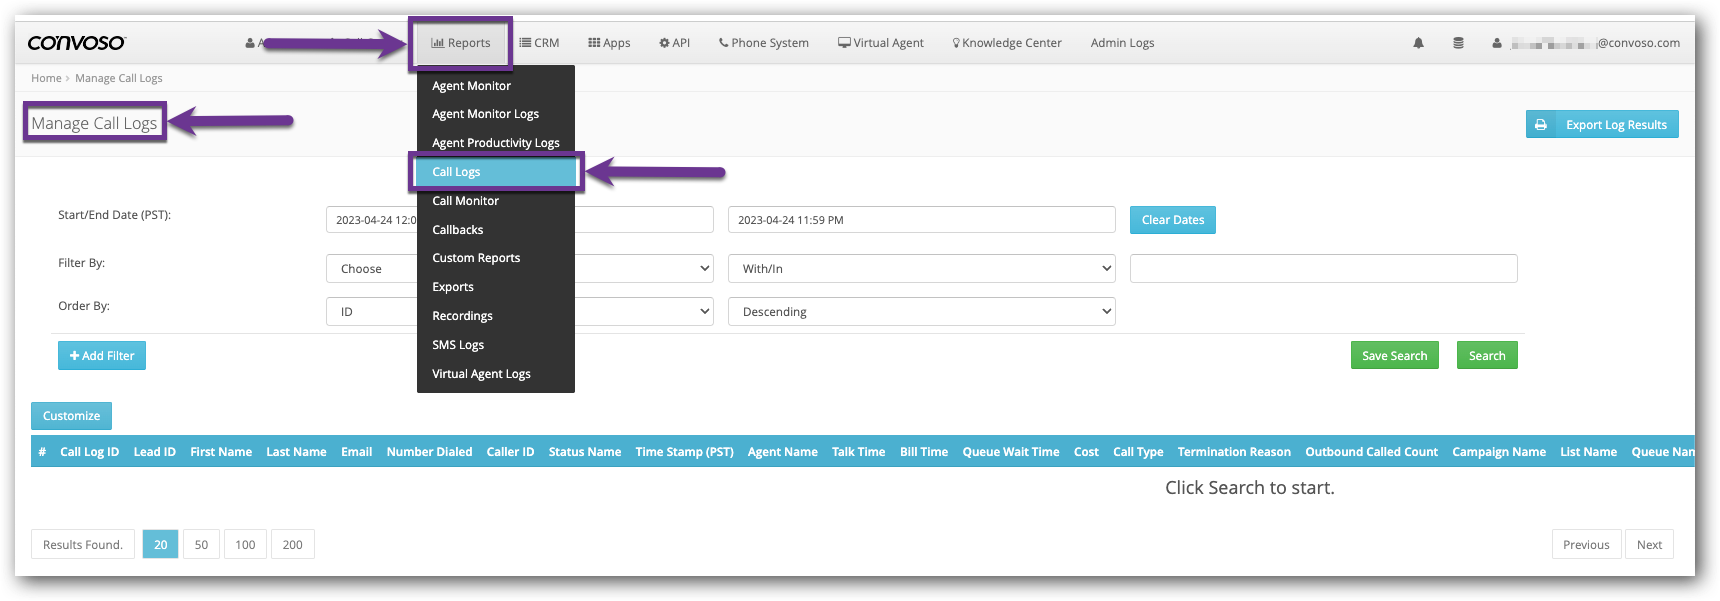This screenshot has height=601, width=1720.
Task: Open Custom Reports menu entry
Action: pos(496,258)
